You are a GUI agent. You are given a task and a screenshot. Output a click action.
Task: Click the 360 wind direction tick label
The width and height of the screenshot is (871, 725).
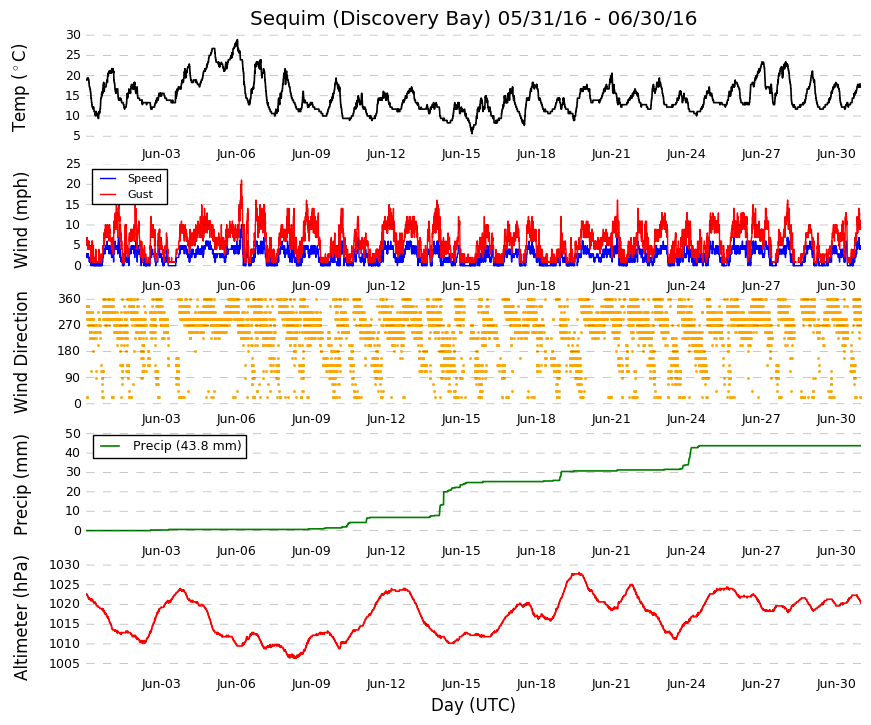point(69,299)
